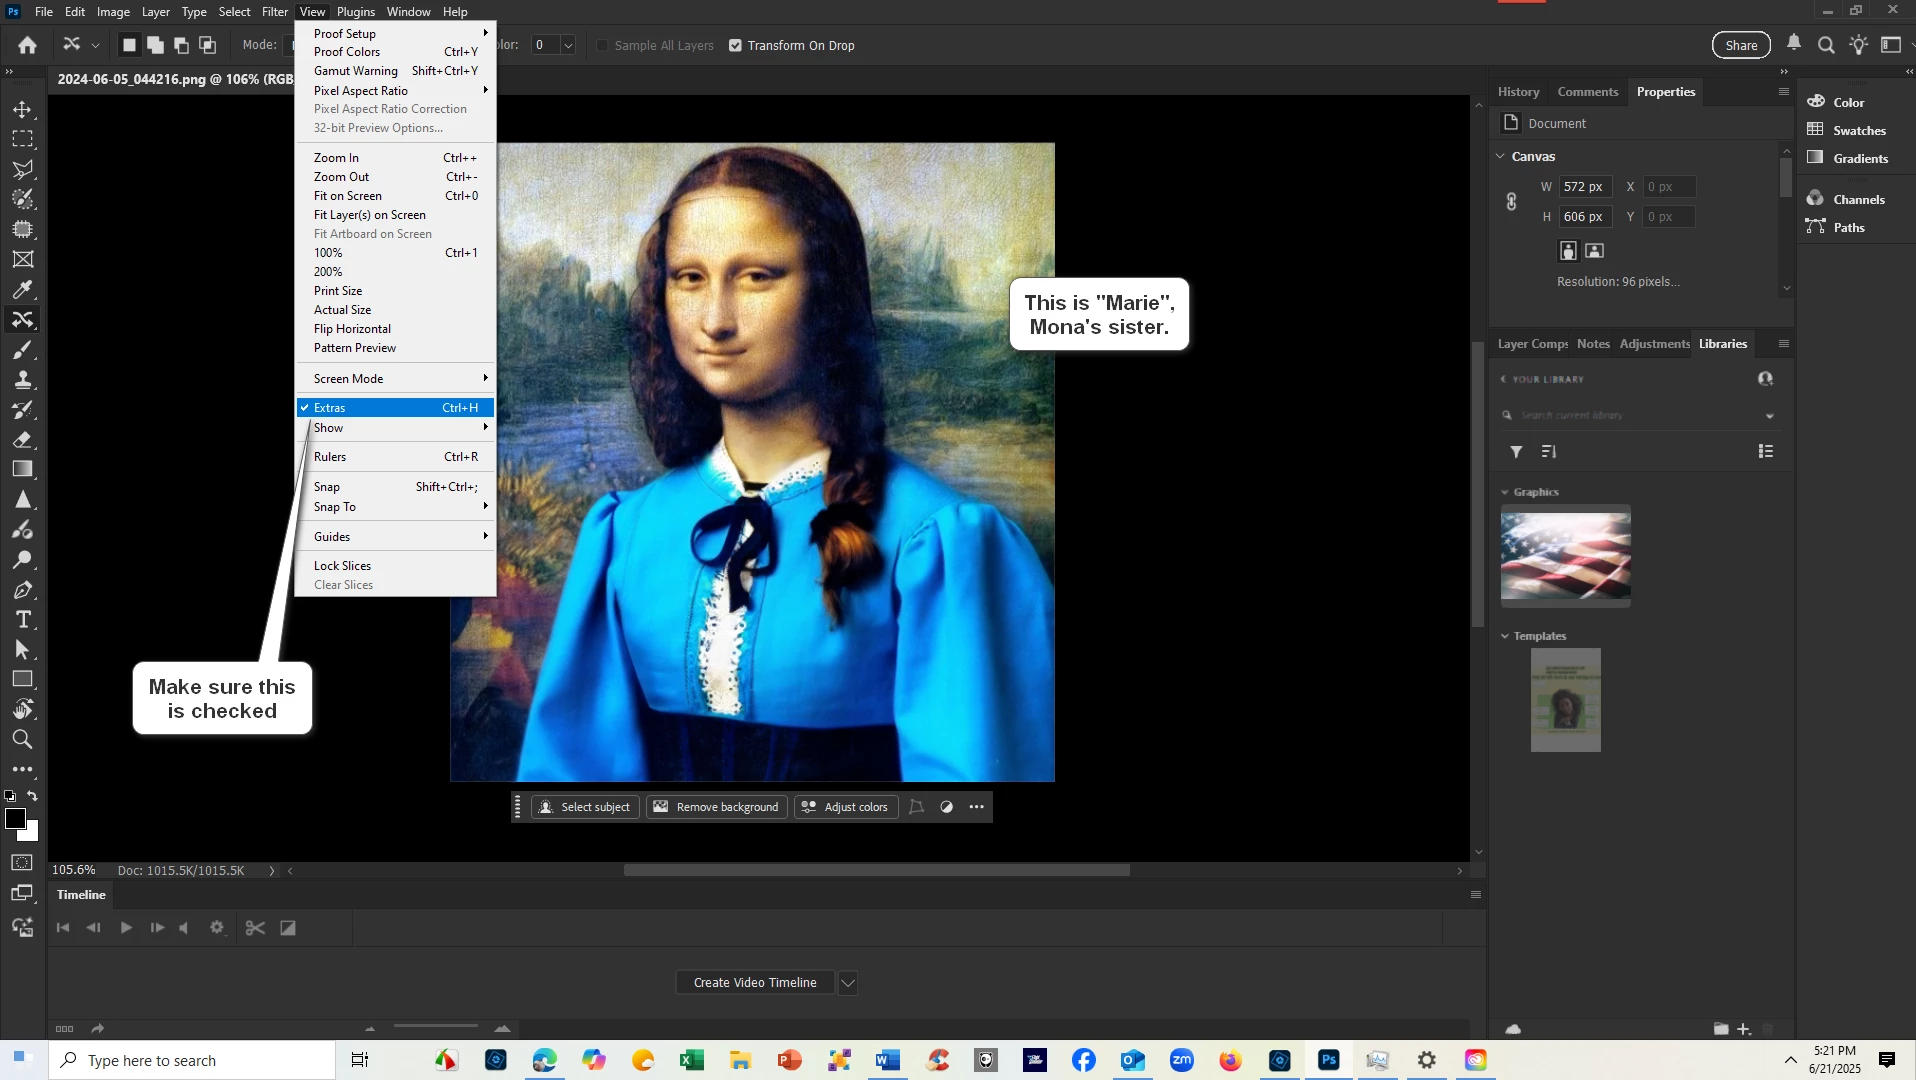Set canvas to landscape orientation
The image size is (1916, 1080).
click(x=1595, y=251)
